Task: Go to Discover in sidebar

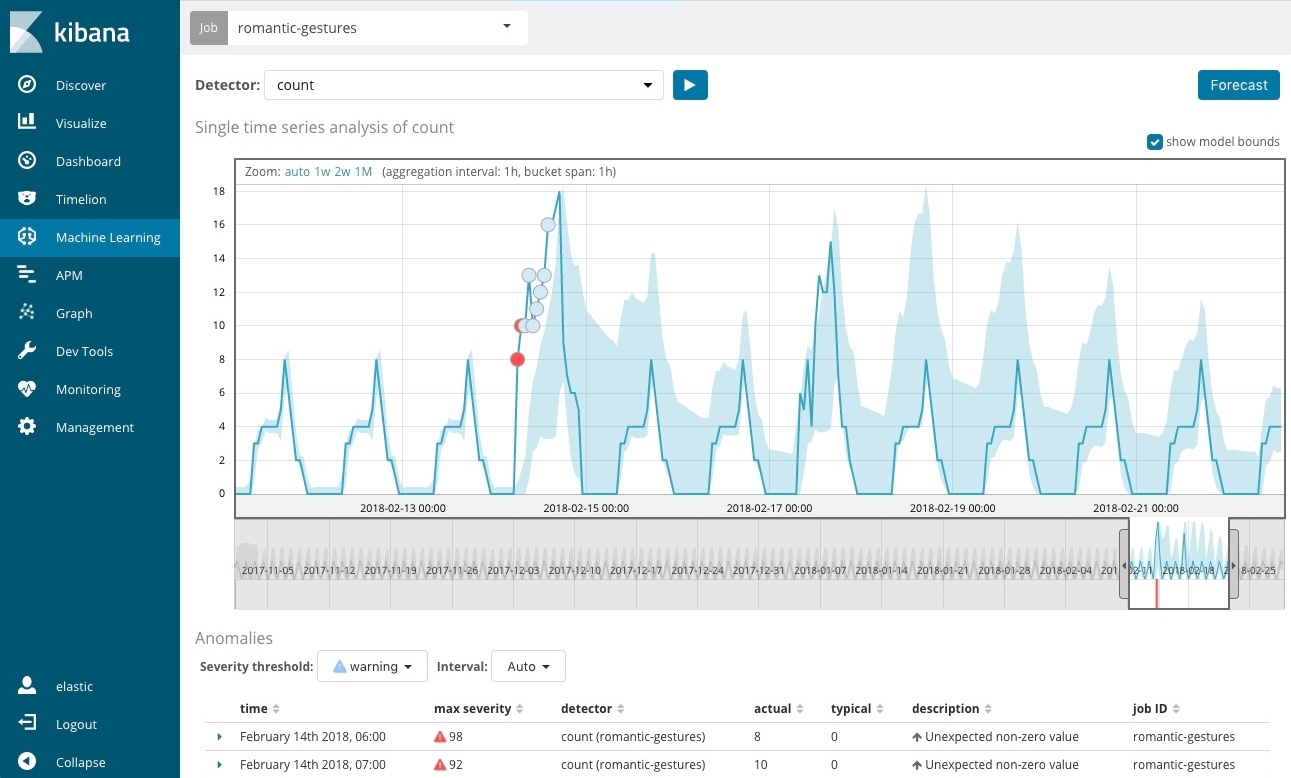Action: click(x=81, y=85)
